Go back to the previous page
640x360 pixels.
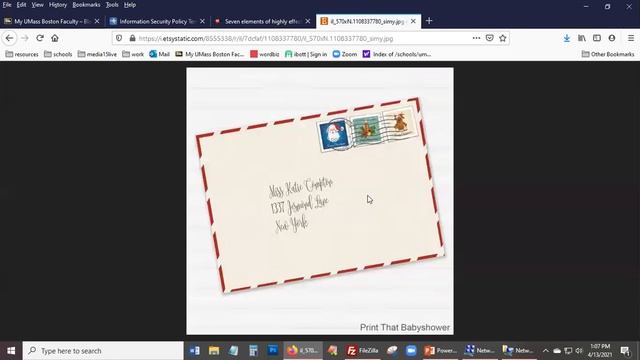9,38
